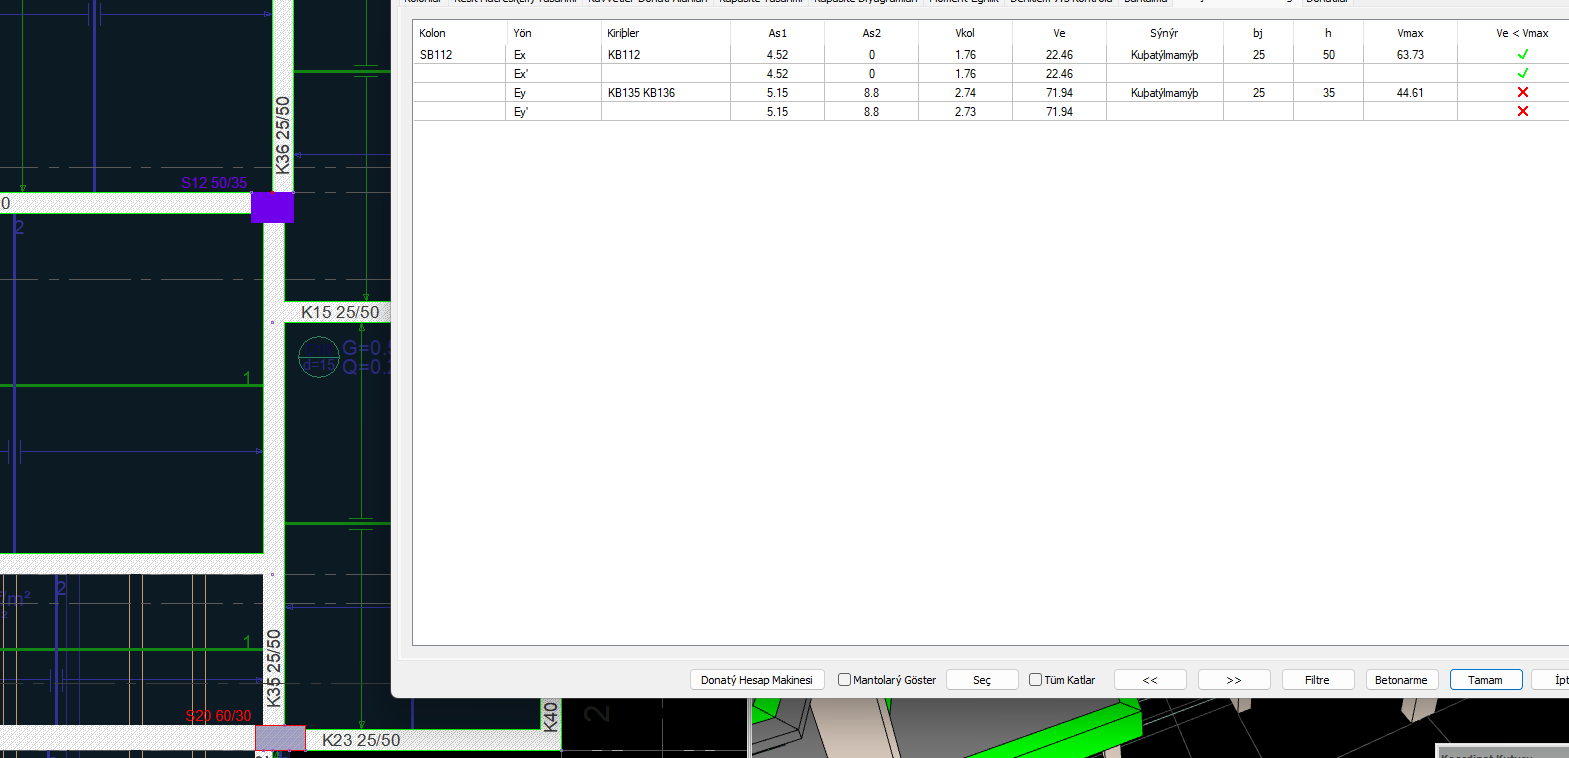
Task: Select the K40 beam label in the plan
Action: [550, 716]
